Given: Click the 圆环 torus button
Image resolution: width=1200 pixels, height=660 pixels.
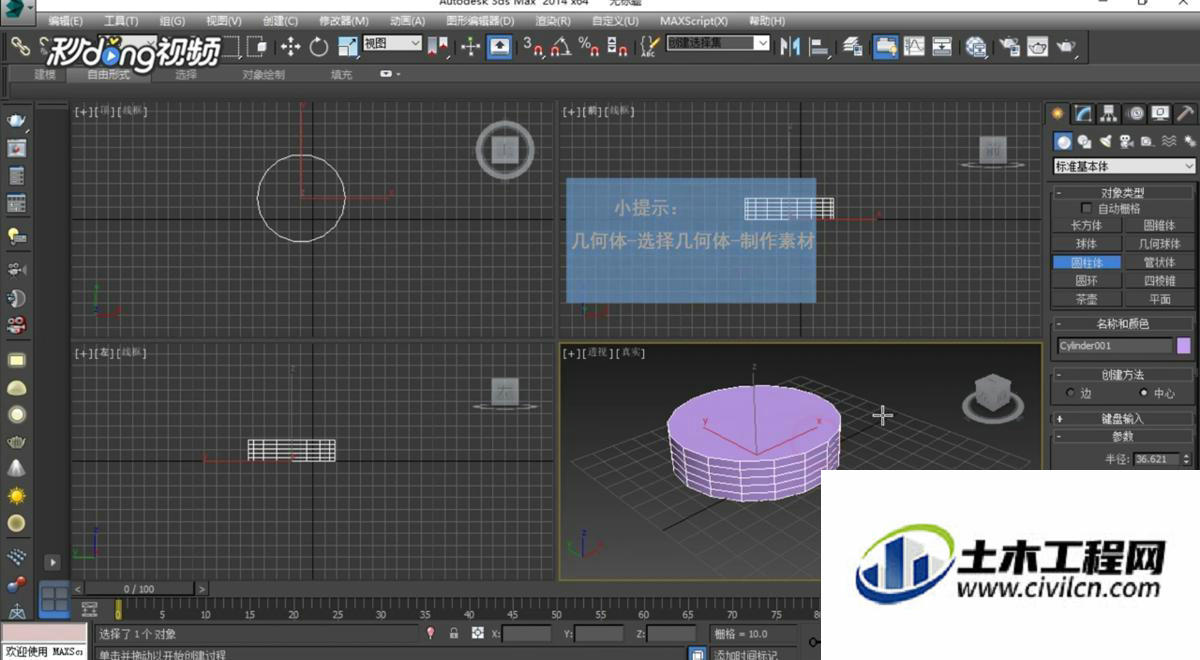Looking at the screenshot, I should (x=1087, y=281).
